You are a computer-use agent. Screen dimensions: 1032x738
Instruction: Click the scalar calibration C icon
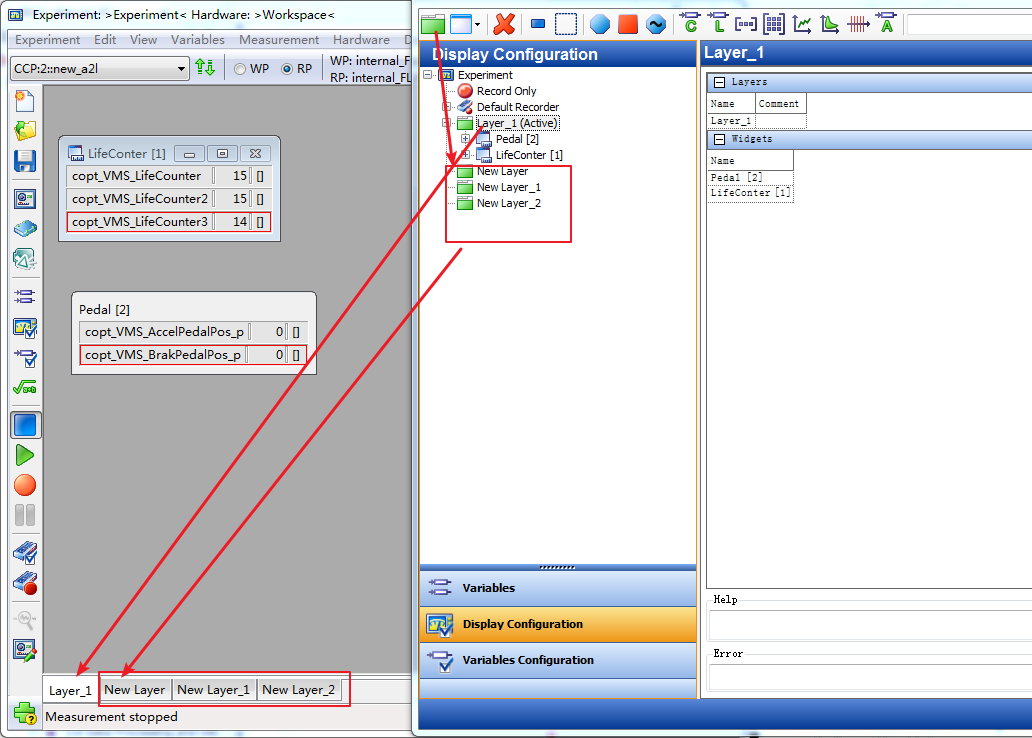tap(690, 24)
